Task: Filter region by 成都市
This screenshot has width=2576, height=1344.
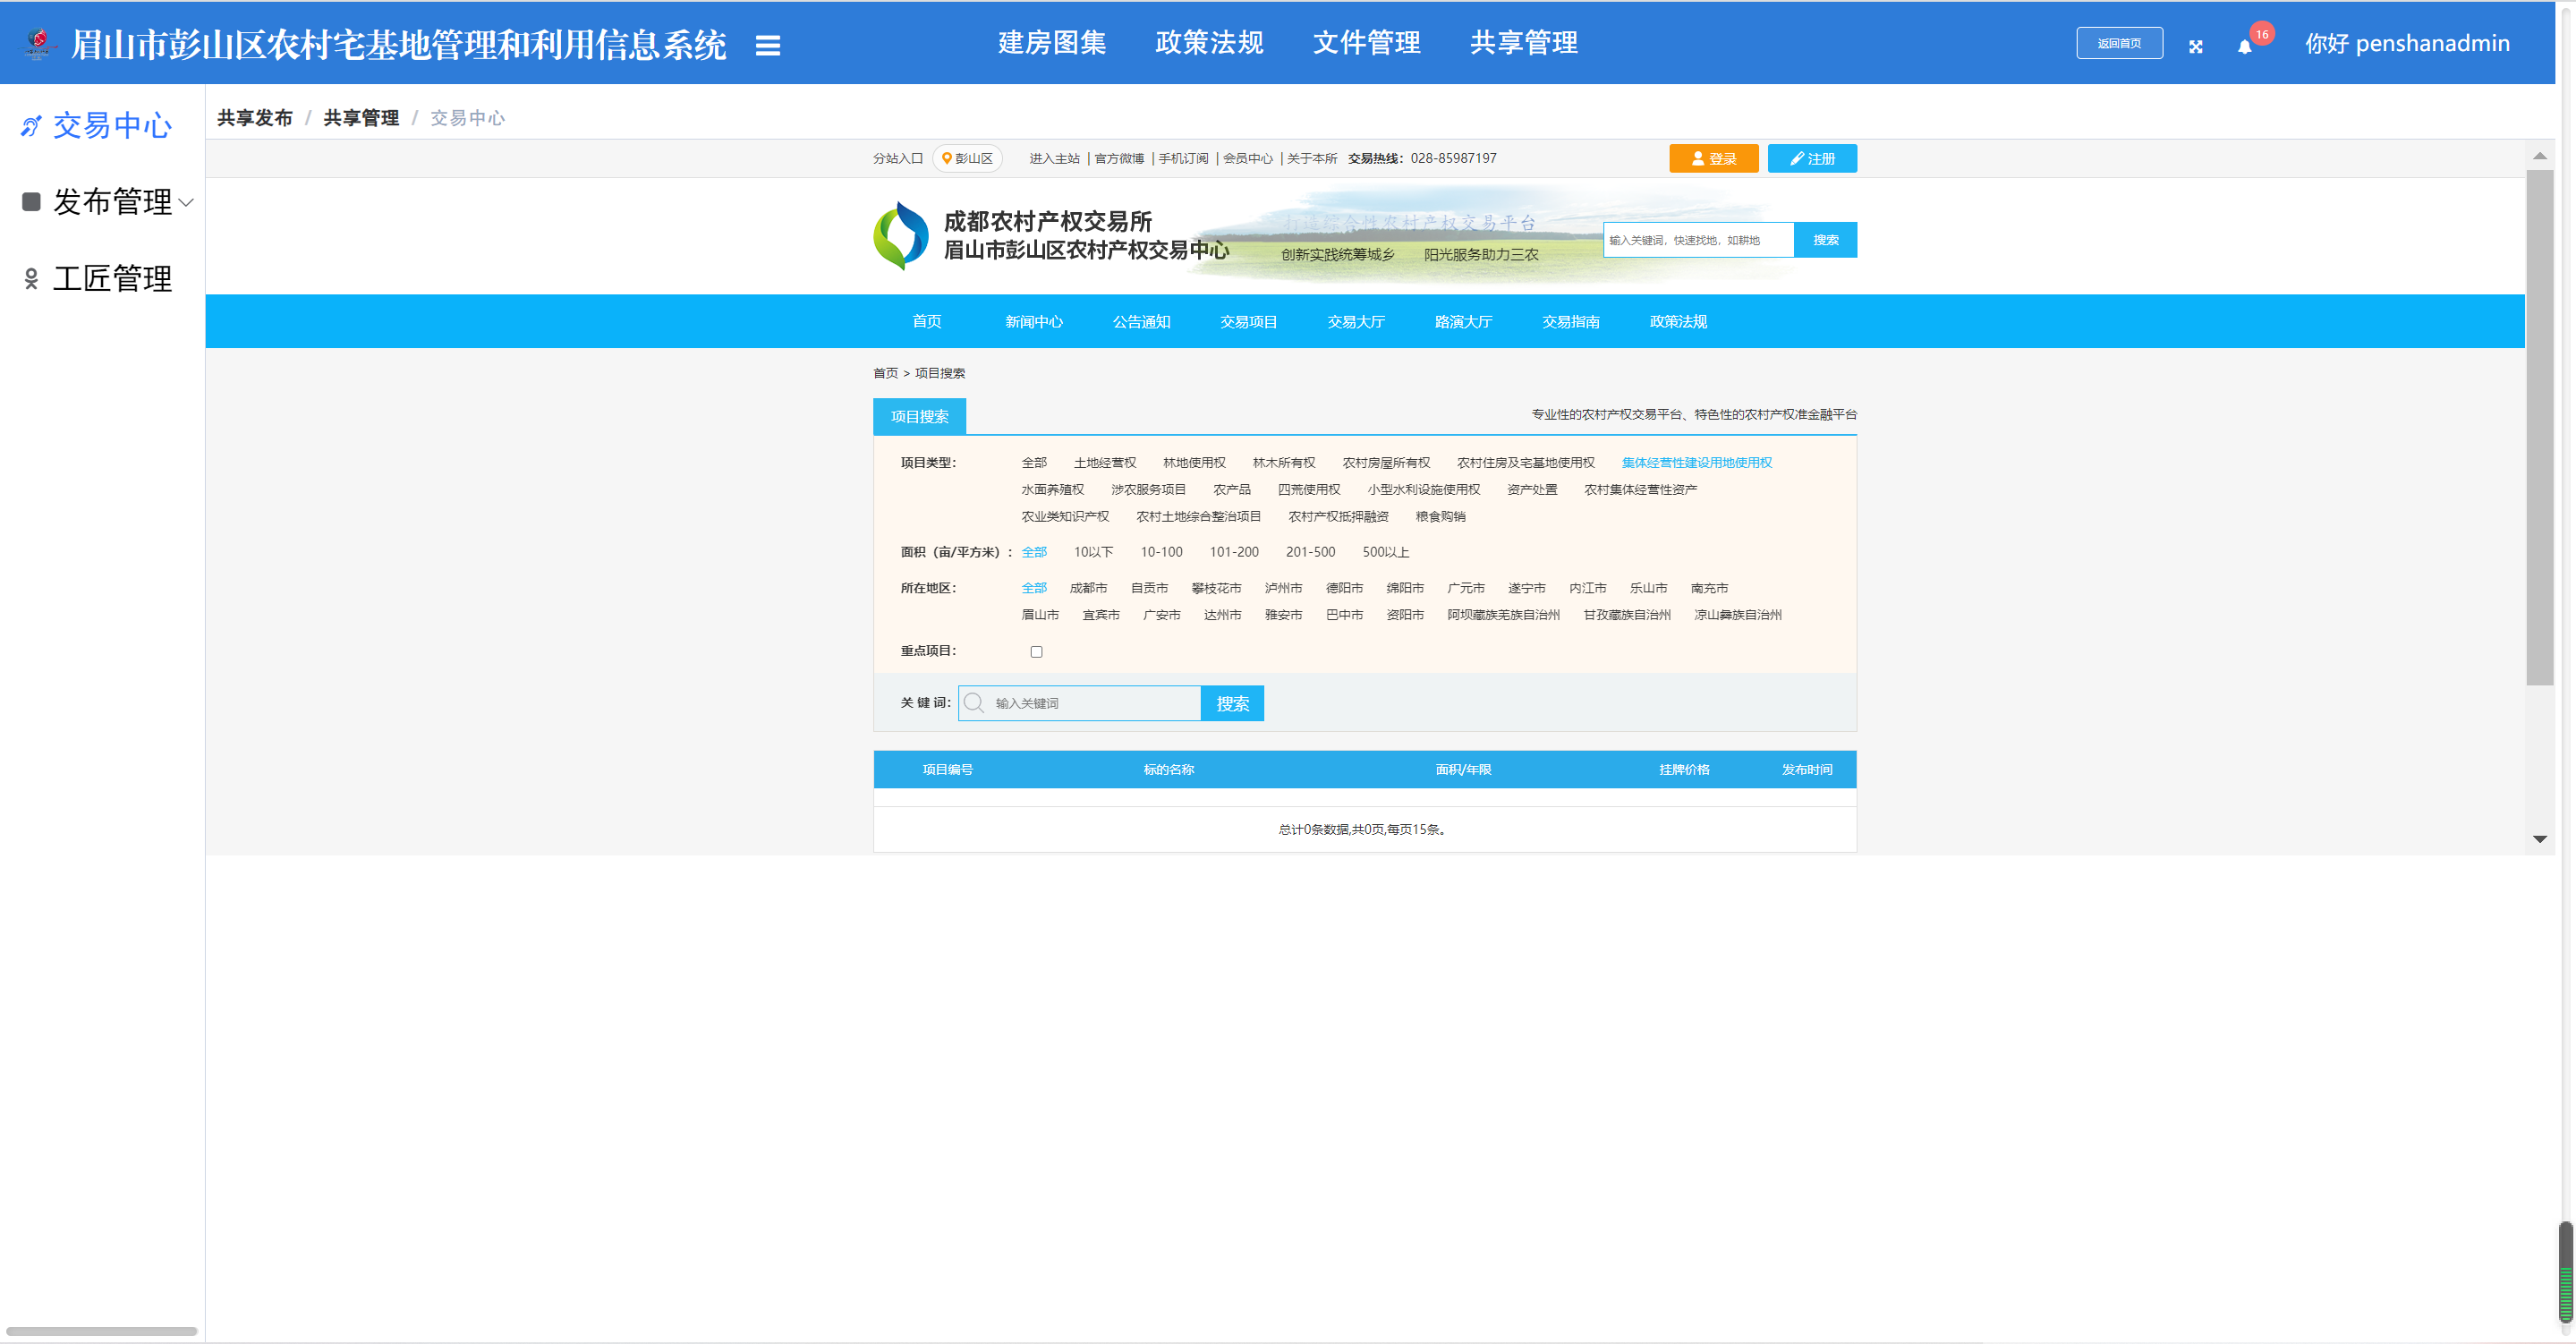Action: pos(1088,588)
